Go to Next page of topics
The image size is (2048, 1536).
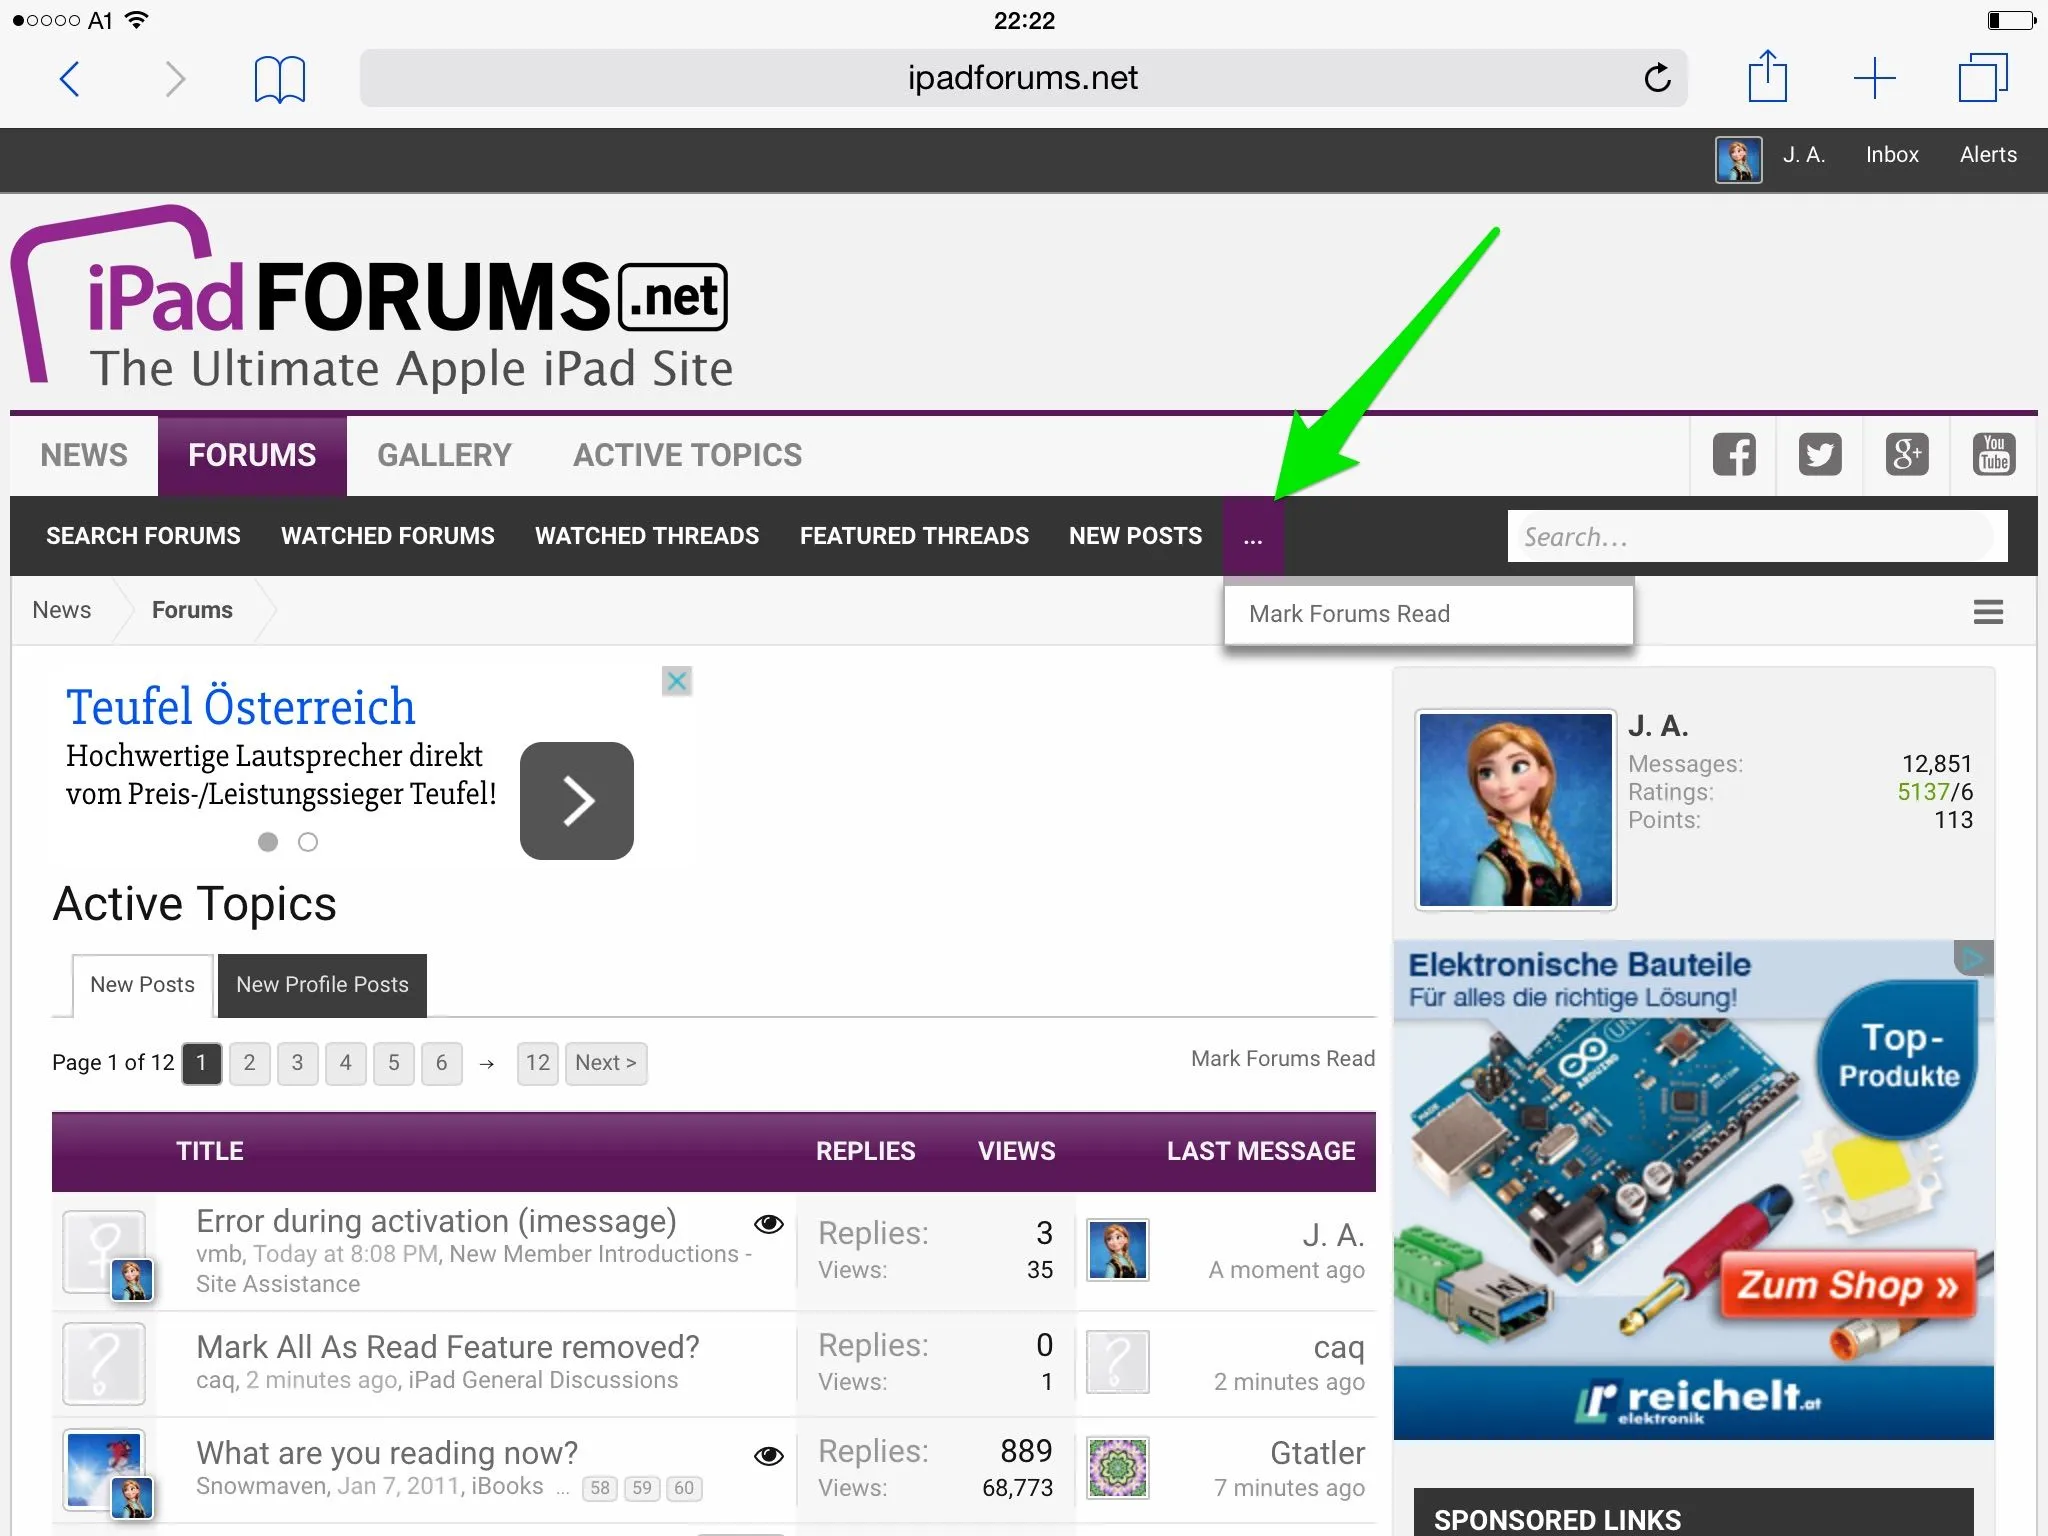[606, 1063]
